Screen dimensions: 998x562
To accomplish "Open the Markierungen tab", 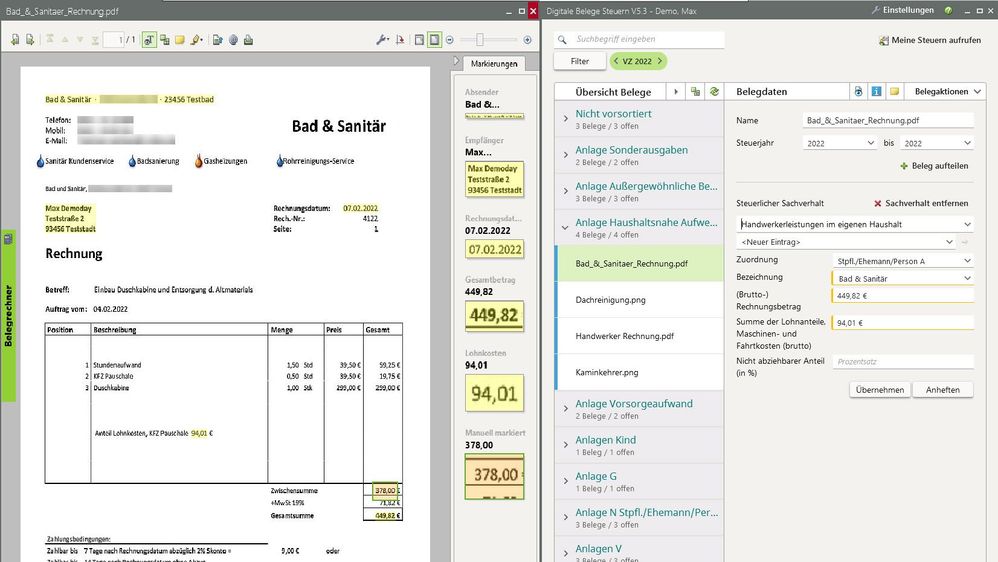I will click(x=494, y=64).
